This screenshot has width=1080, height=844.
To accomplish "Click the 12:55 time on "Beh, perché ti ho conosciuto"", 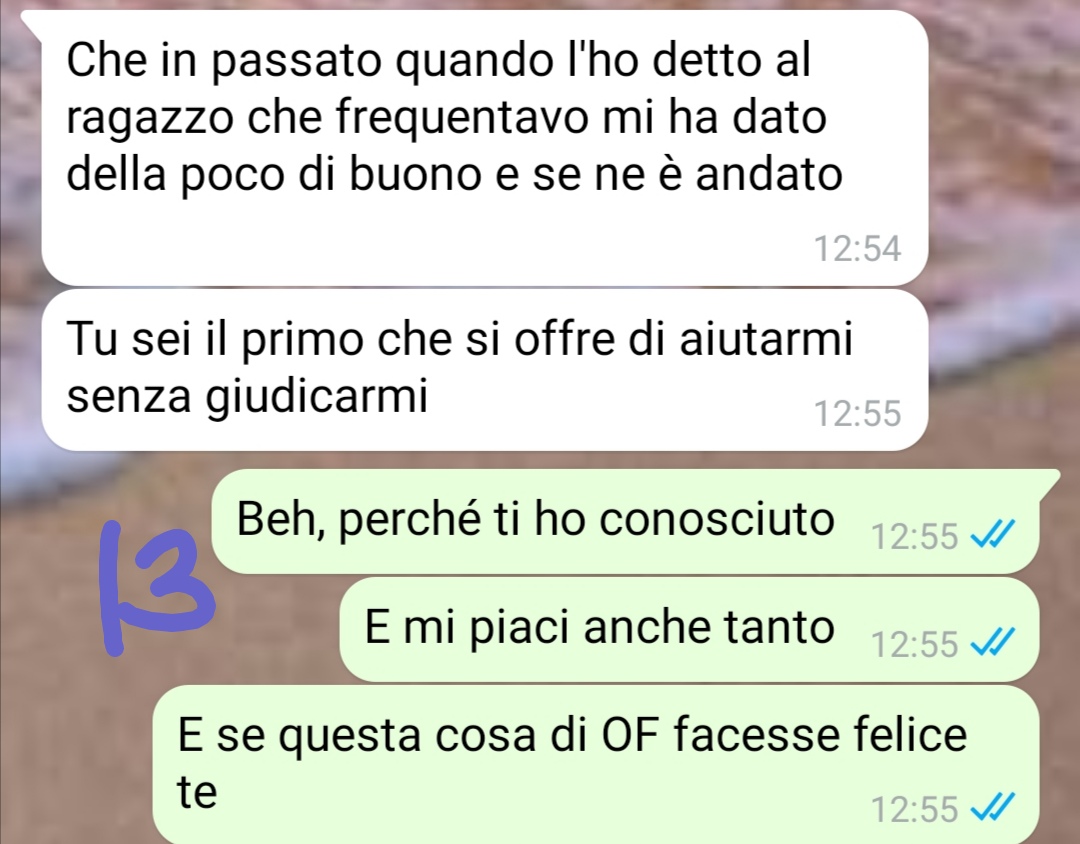I will click(914, 536).
